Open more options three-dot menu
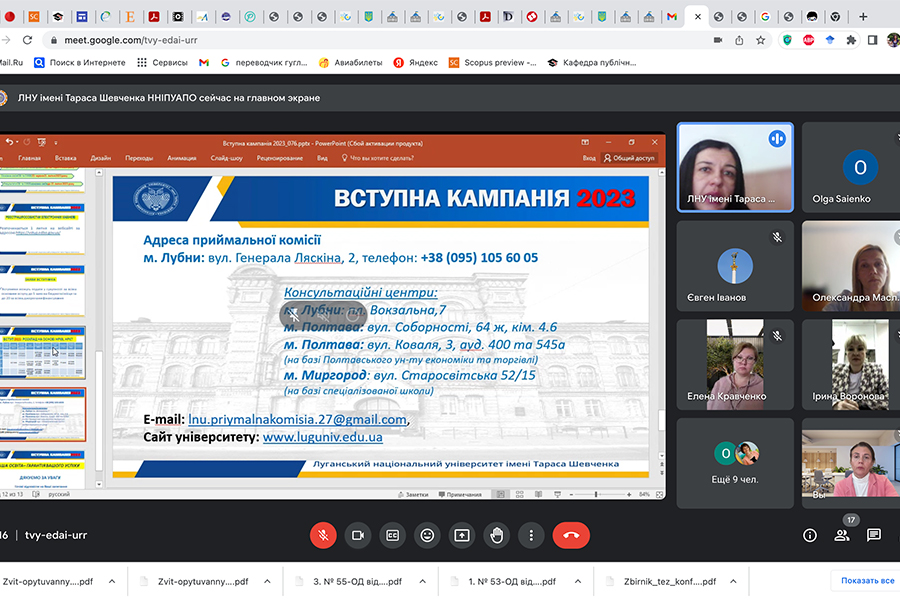Screen dimensions: 900x600 531,535
